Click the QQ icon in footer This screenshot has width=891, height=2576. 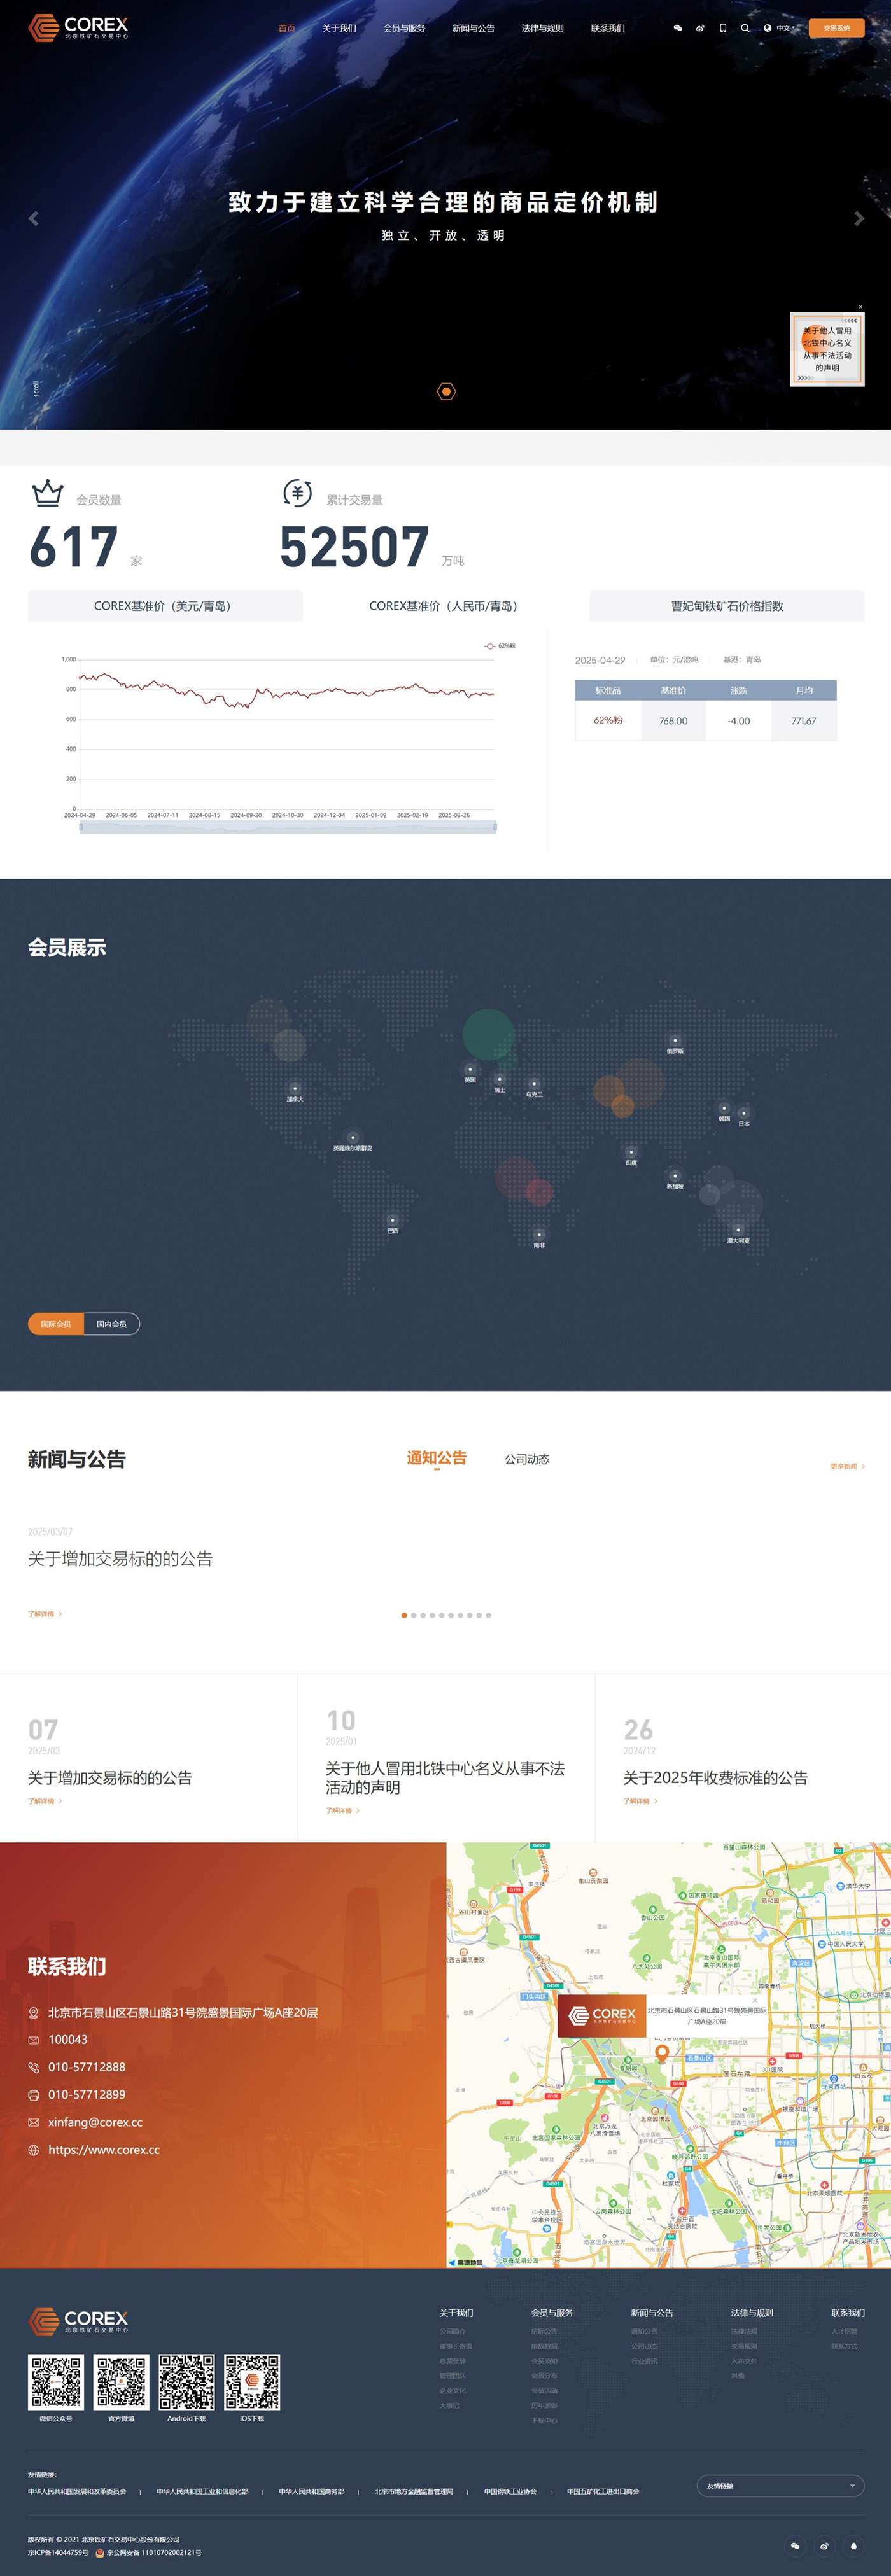(853, 2545)
